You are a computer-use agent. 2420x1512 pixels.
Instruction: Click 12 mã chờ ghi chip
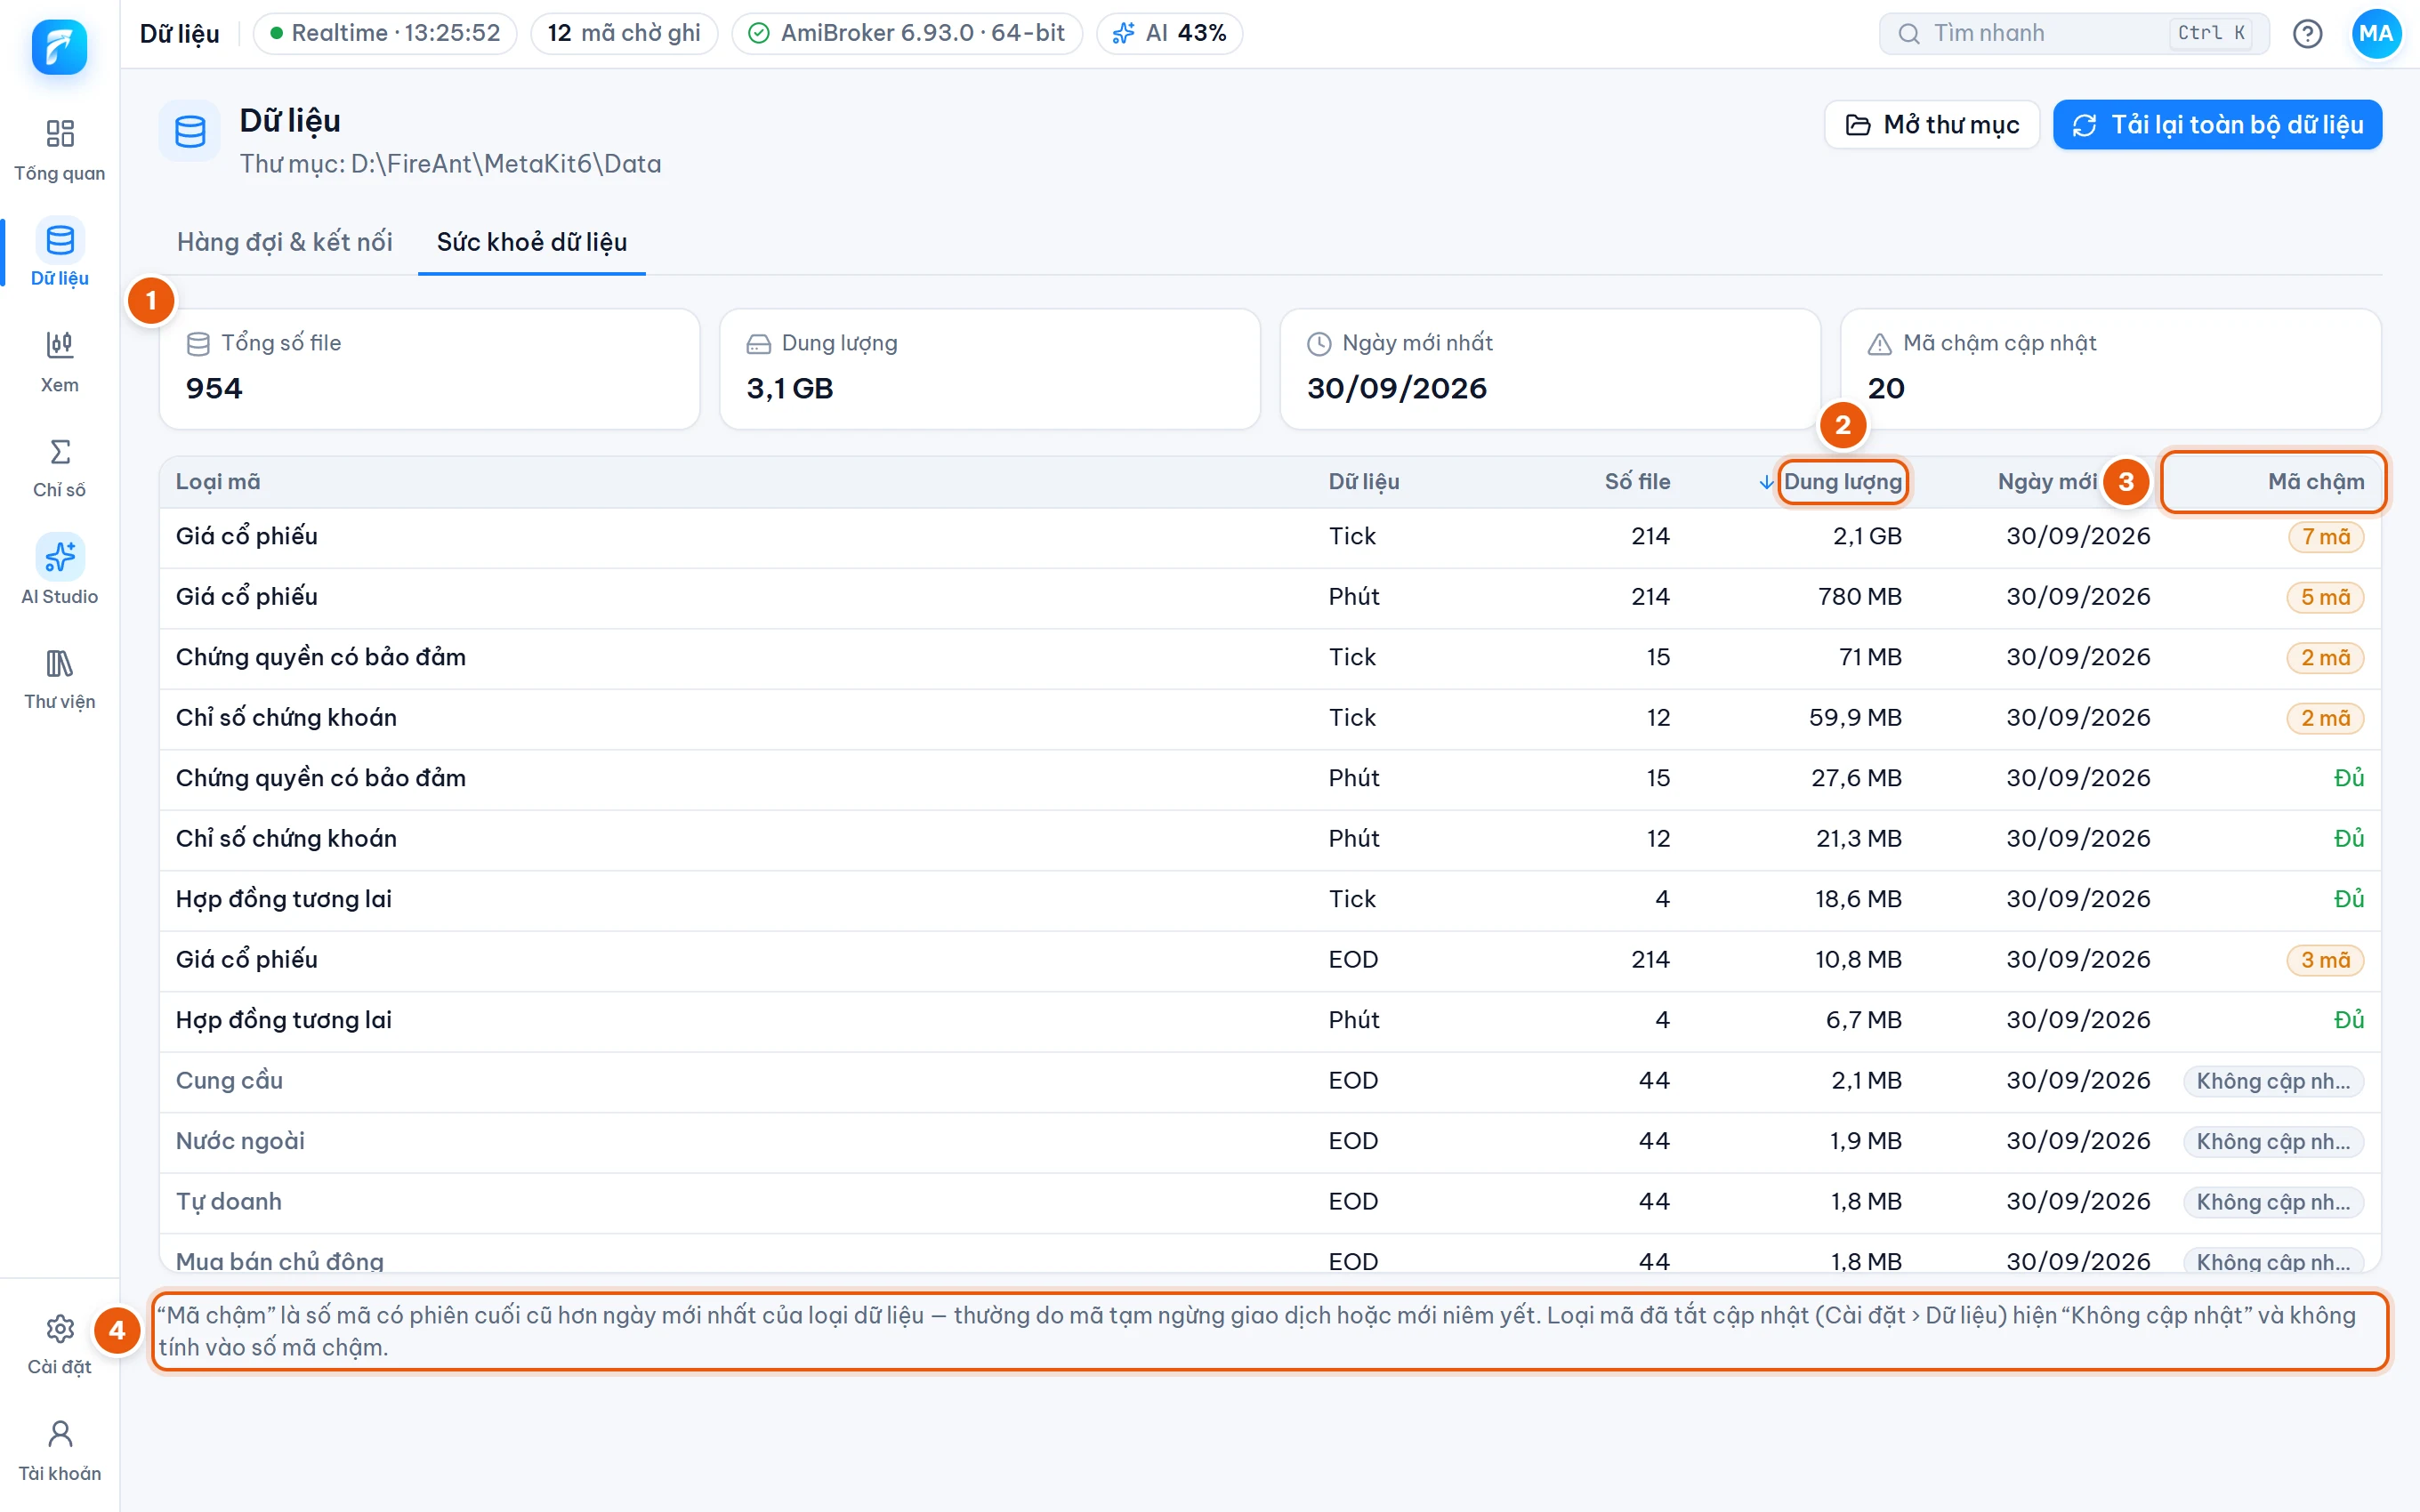pos(624,33)
